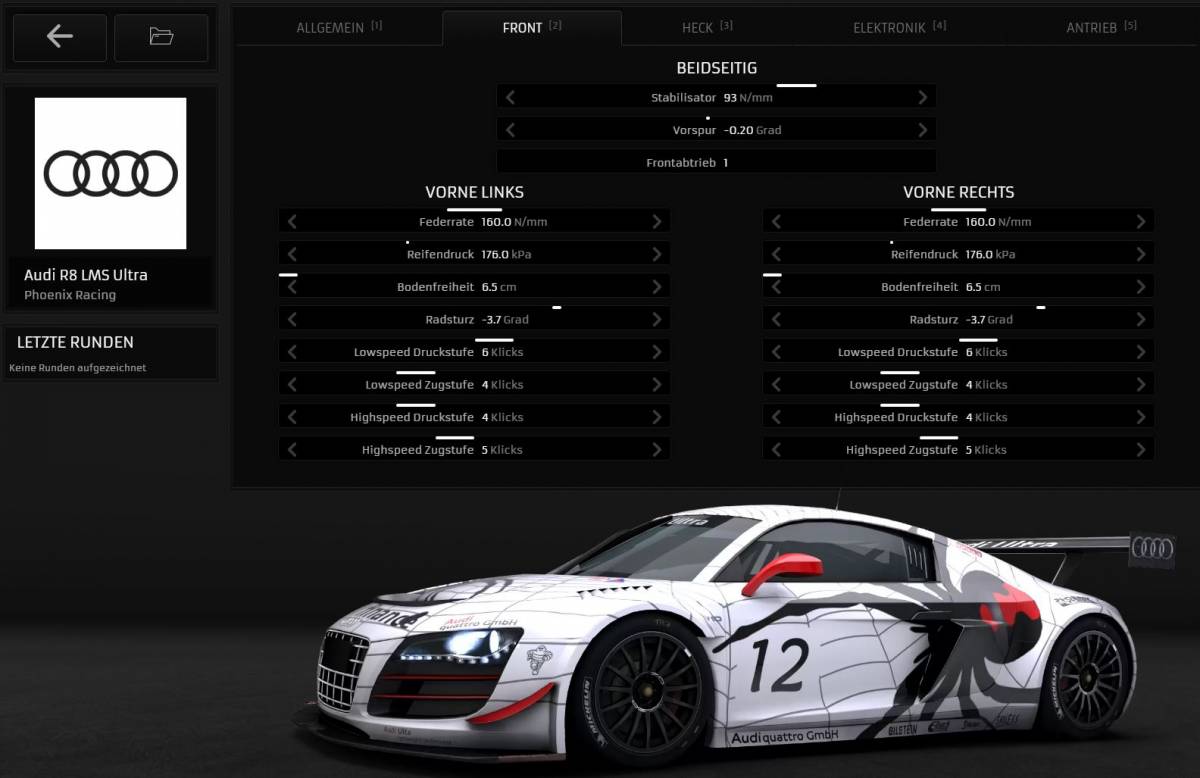Click the Frontabtrieb value field
1200x778 pixels.
[716, 162]
